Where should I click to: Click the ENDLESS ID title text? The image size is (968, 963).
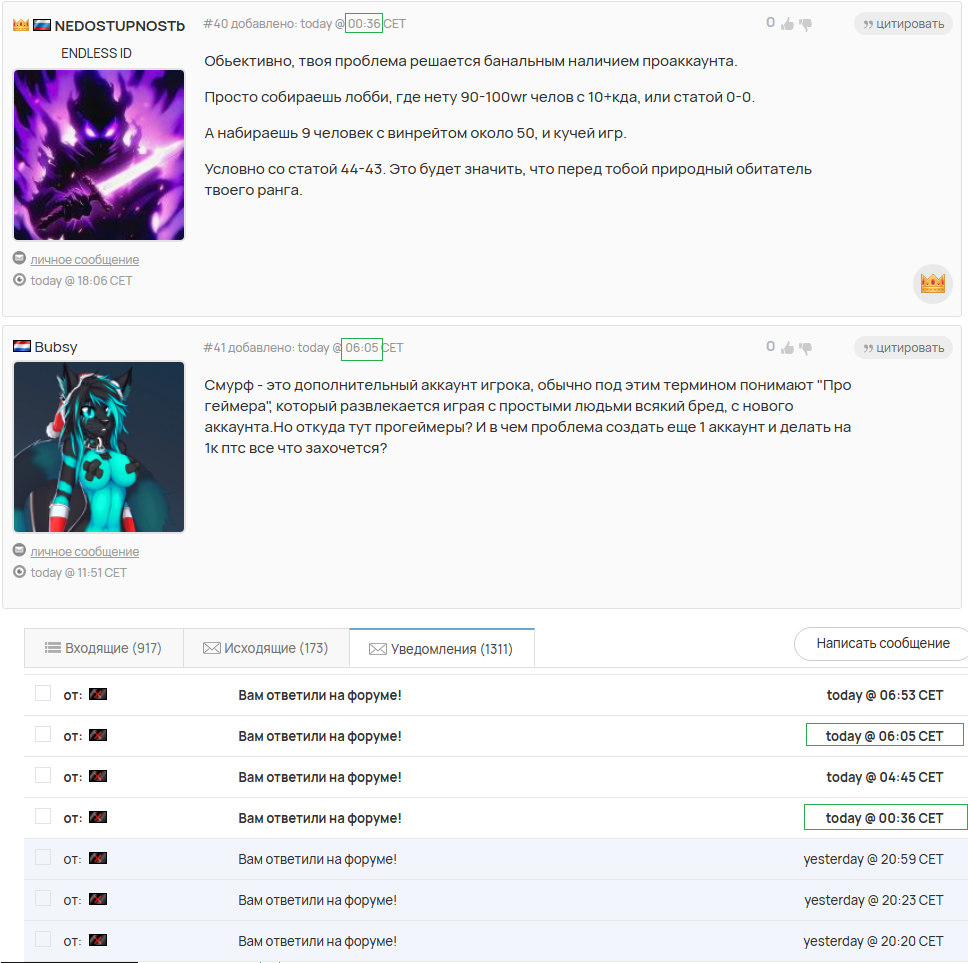(96, 54)
